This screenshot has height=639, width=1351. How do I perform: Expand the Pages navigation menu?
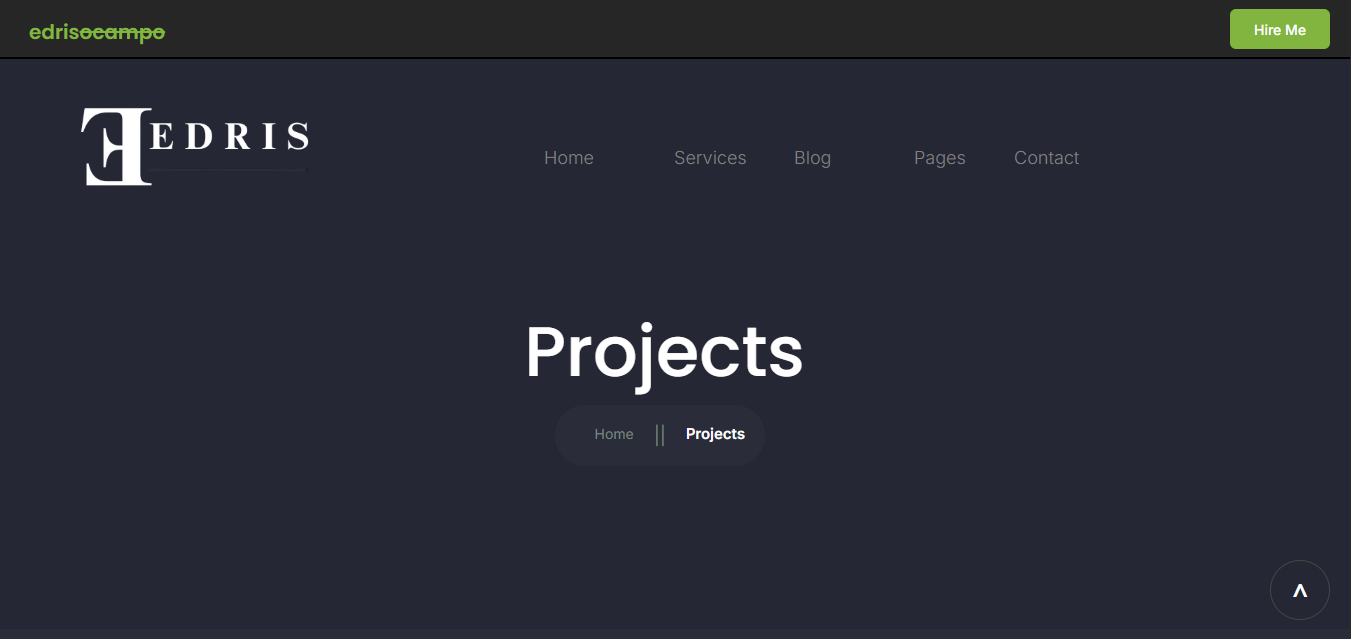coord(939,158)
